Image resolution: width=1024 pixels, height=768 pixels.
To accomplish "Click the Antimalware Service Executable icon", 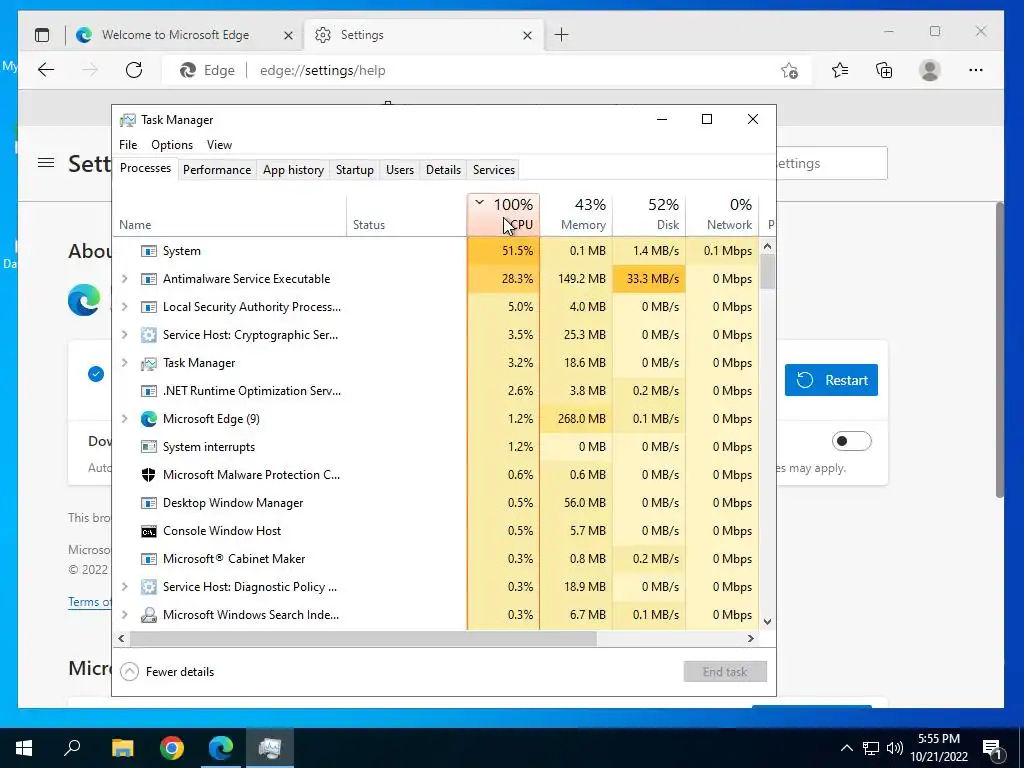I will pyautogui.click(x=149, y=279).
